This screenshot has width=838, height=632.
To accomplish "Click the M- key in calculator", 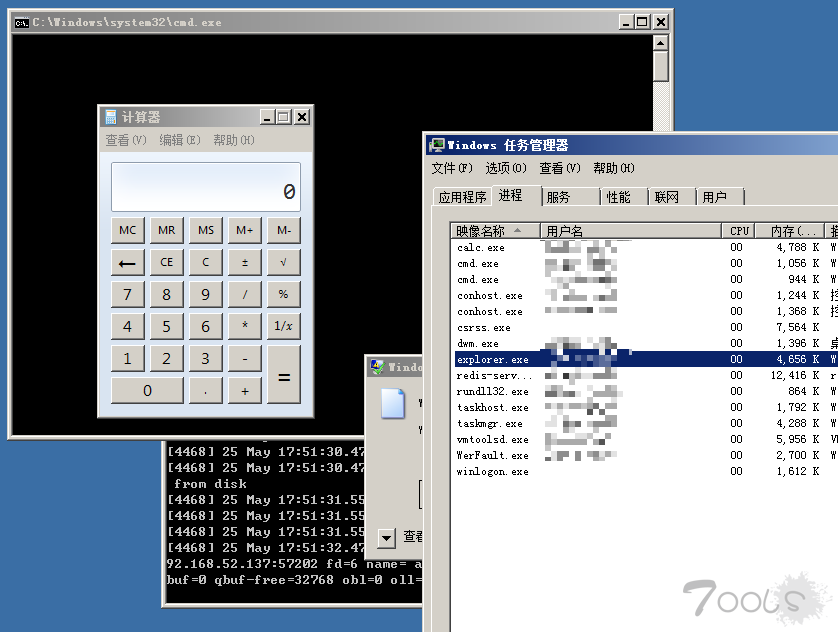I will [x=284, y=230].
